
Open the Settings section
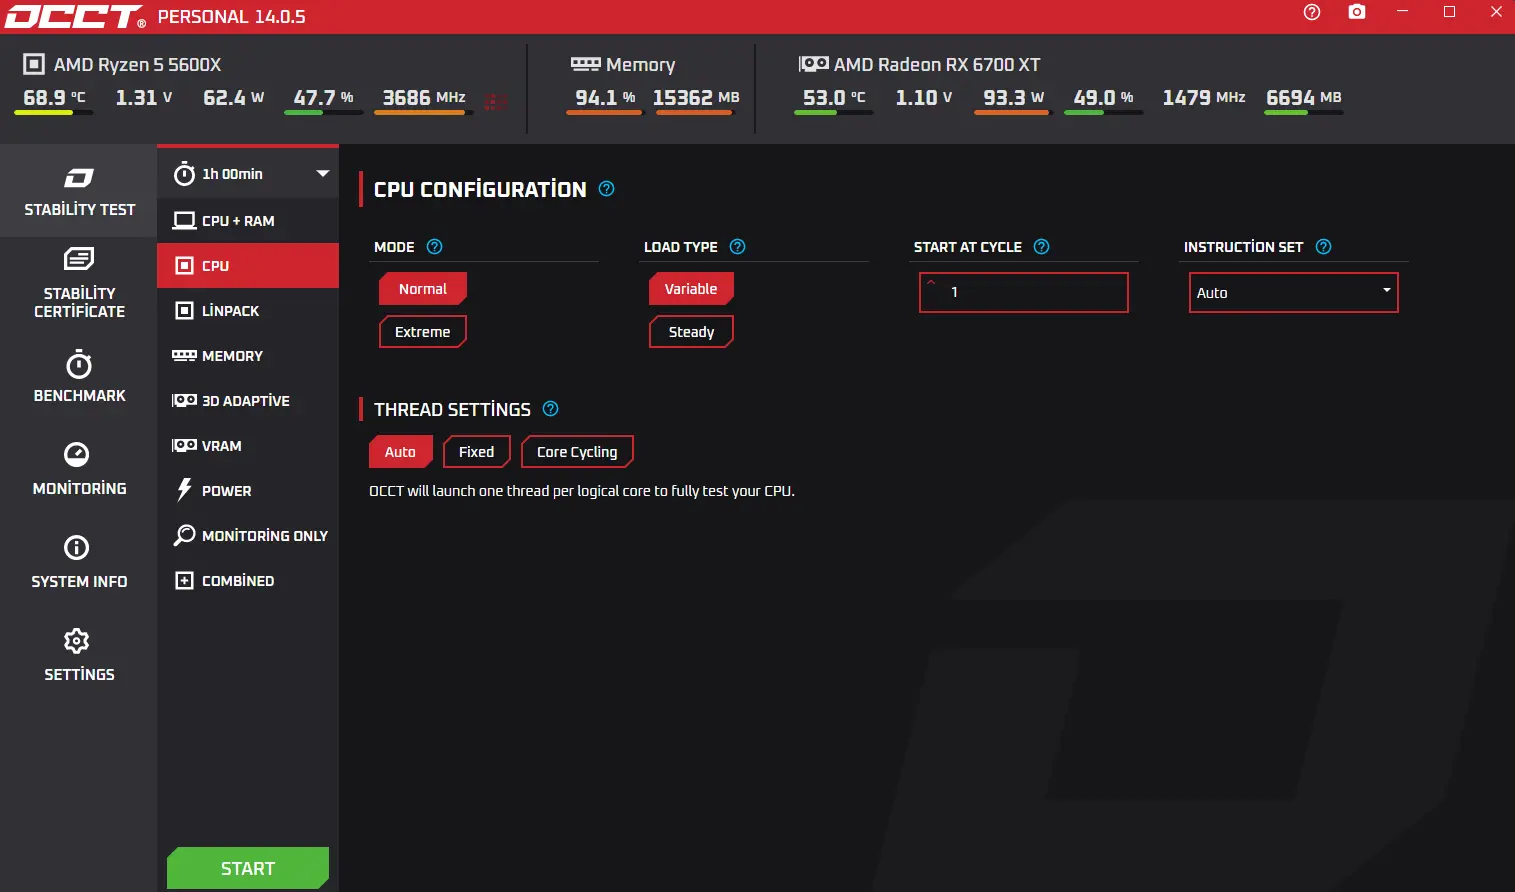coord(79,655)
